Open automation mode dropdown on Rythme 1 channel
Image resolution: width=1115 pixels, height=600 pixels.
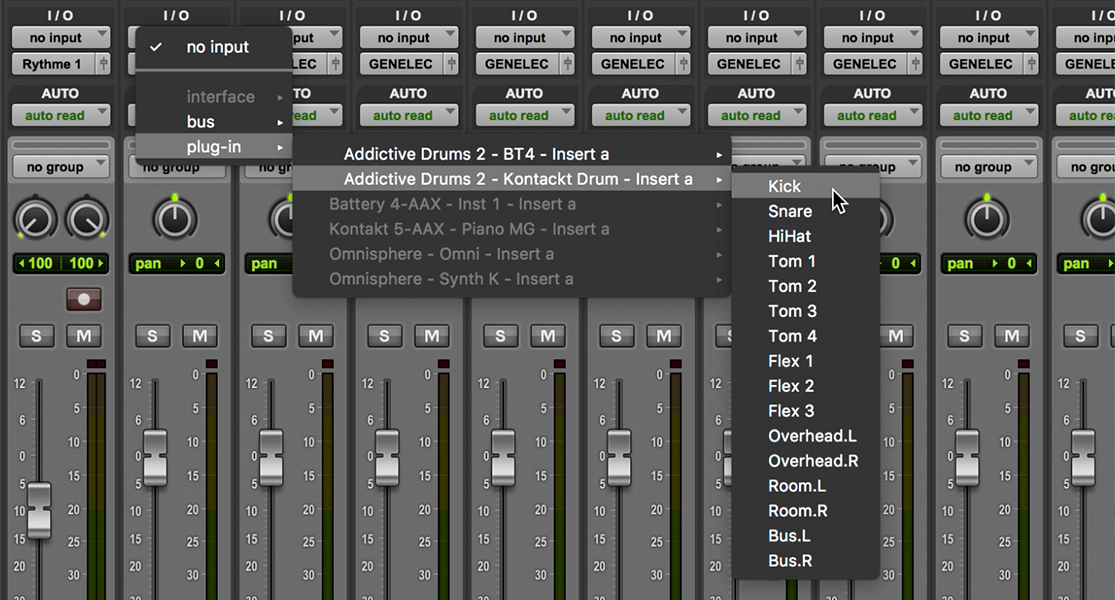(x=60, y=115)
